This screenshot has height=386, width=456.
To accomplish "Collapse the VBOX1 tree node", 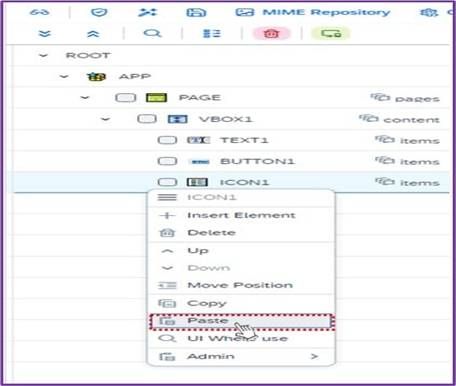I will coord(105,119).
